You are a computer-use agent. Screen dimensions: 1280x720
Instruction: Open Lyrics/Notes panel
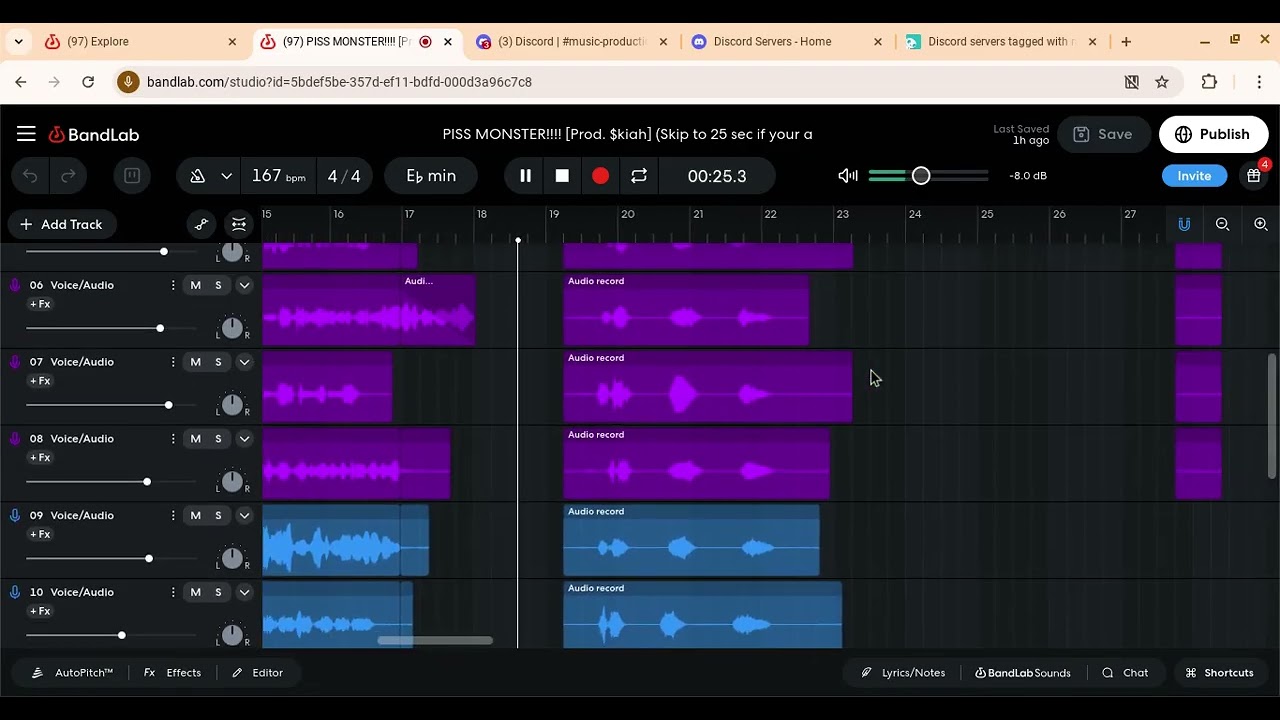(903, 673)
